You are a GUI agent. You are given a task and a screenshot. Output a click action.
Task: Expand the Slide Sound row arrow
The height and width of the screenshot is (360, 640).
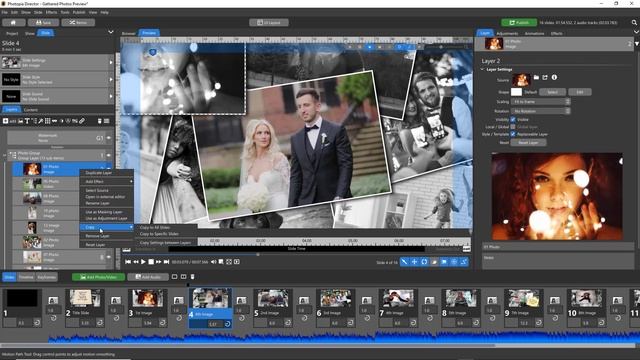[x=111, y=97]
